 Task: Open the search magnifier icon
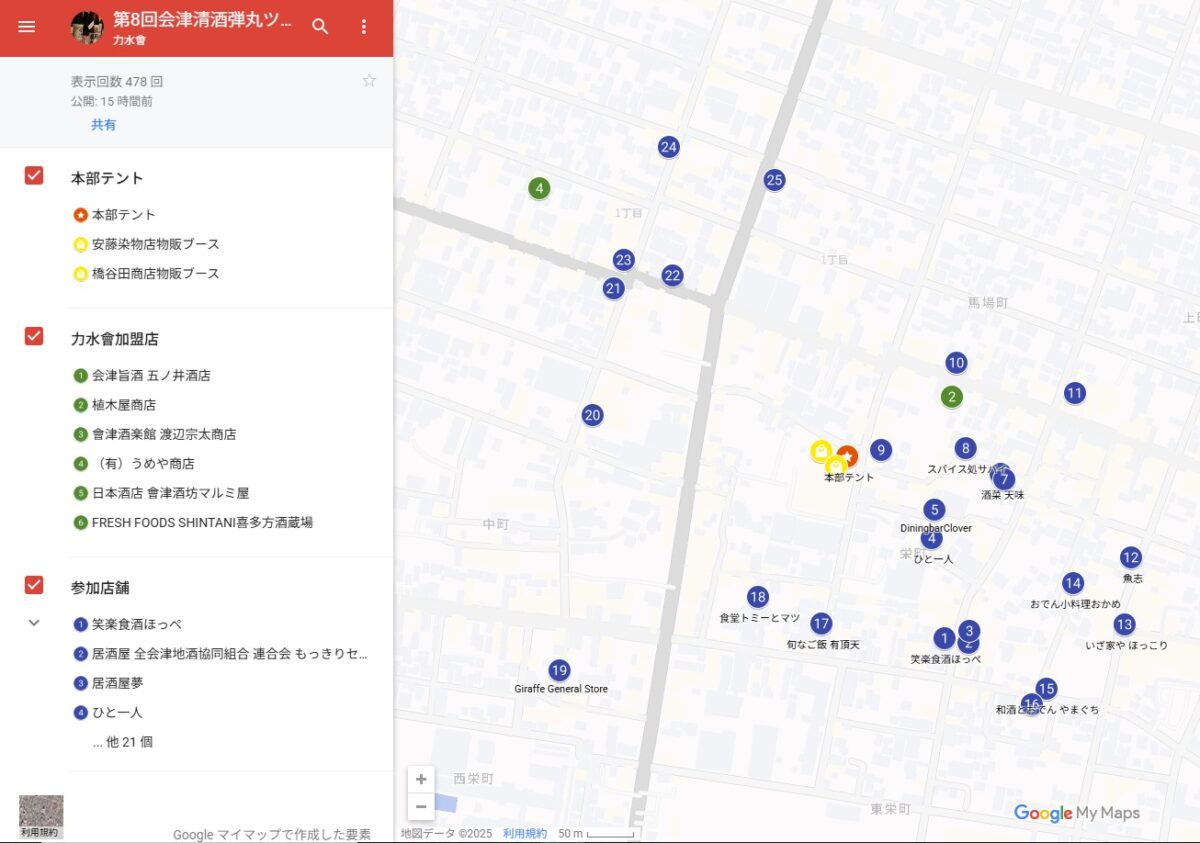[x=320, y=27]
